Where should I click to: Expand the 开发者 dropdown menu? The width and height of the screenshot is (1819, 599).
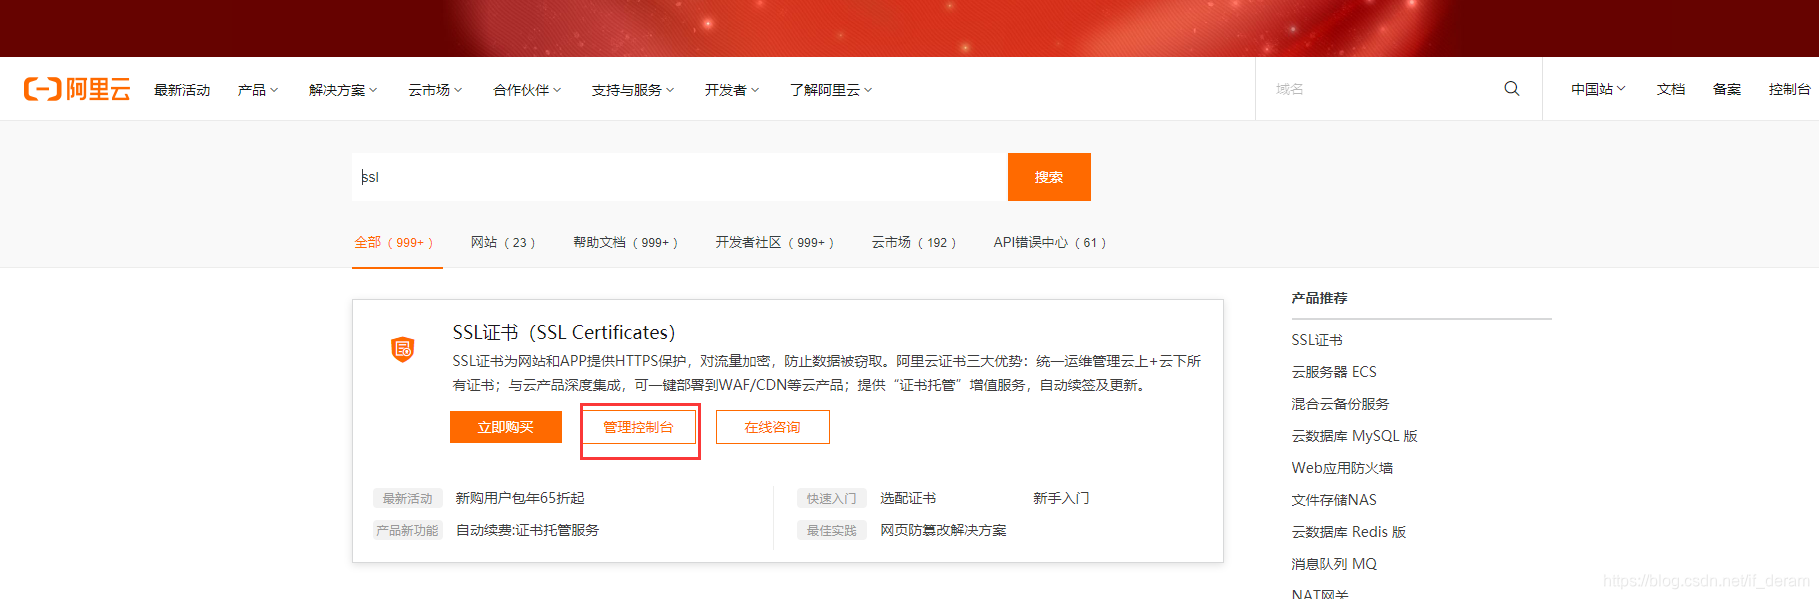[x=732, y=90]
